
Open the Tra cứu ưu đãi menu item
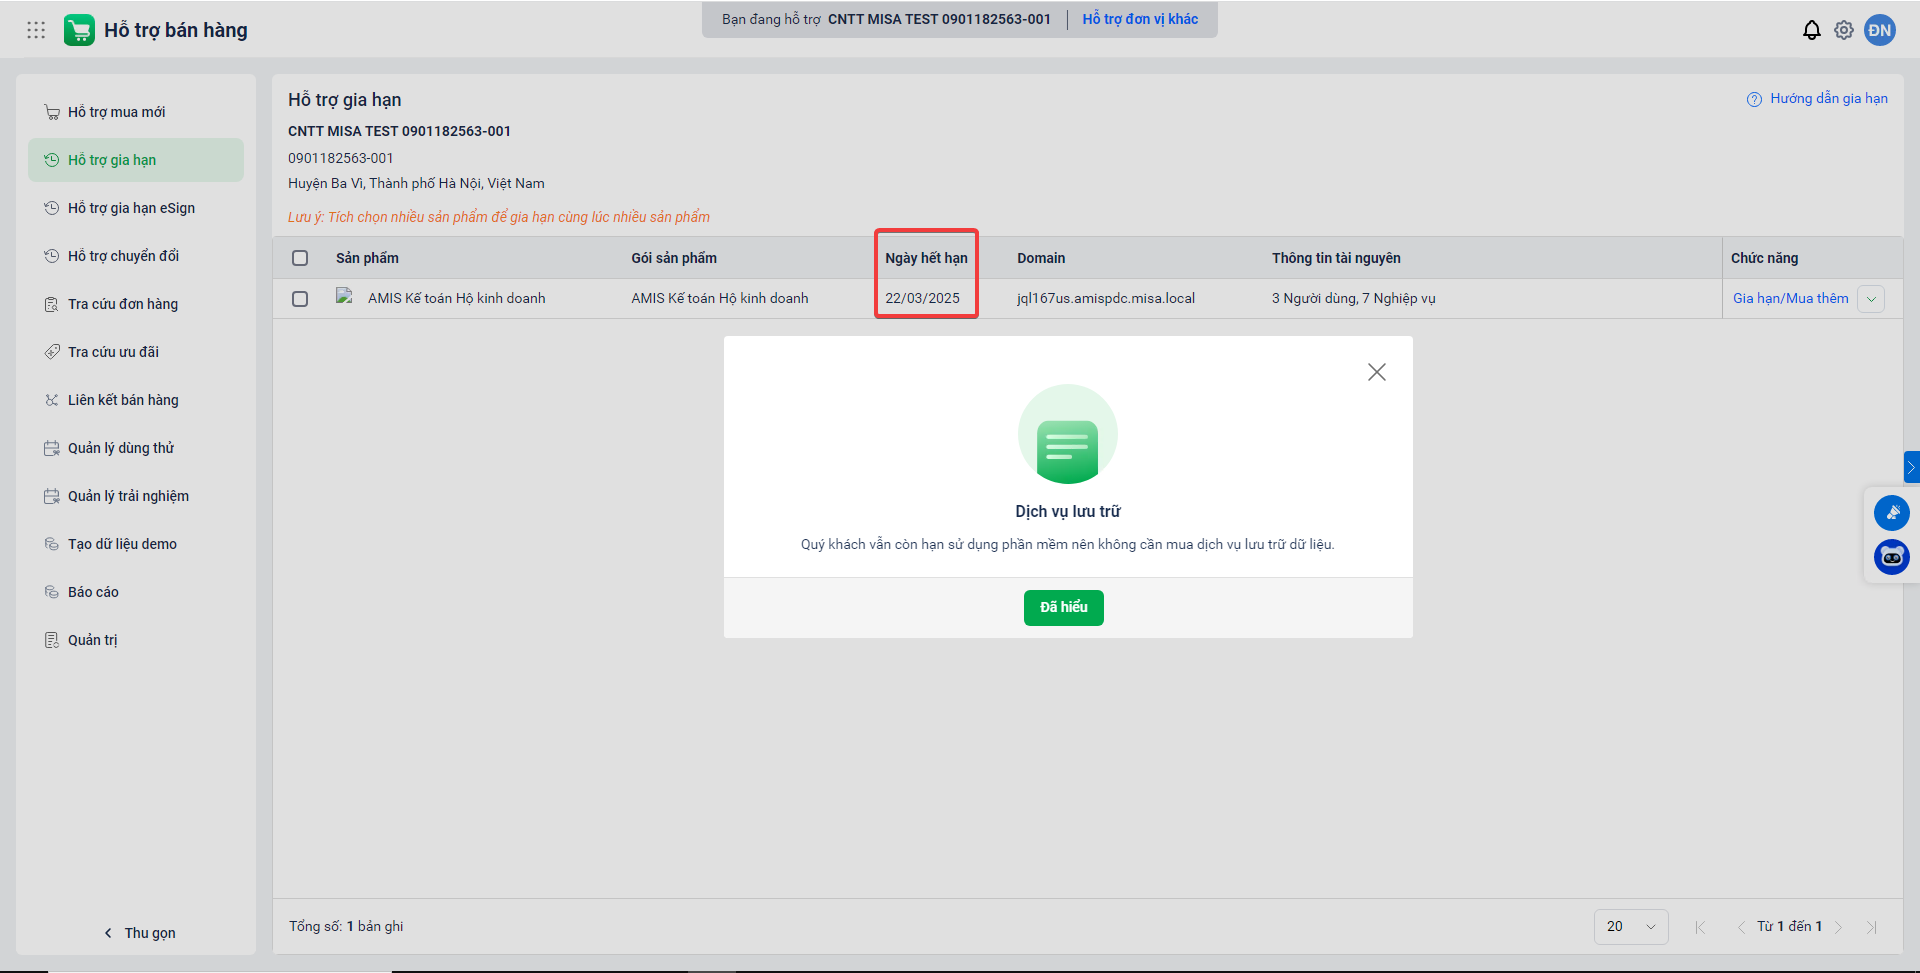click(x=136, y=352)
